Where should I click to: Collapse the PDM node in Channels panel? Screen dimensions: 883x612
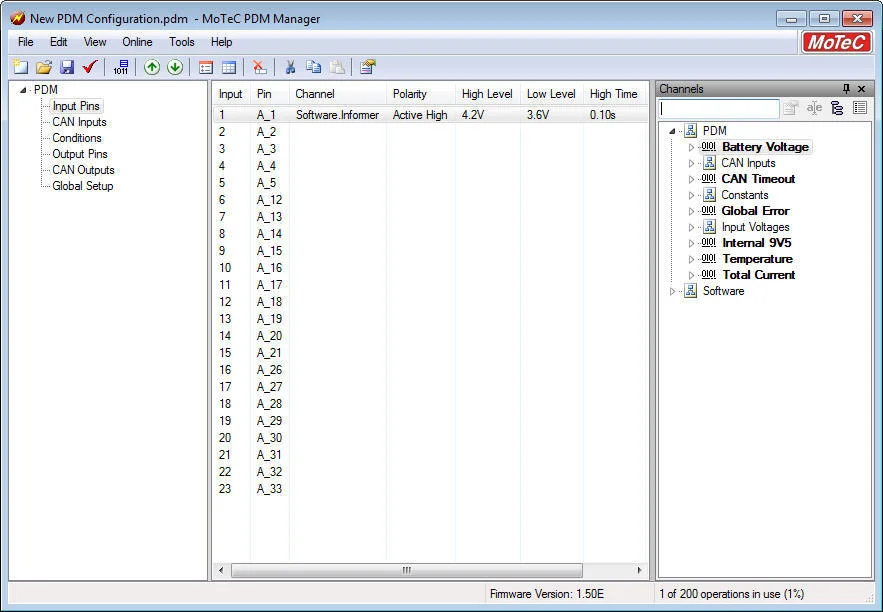pos(672,131)
